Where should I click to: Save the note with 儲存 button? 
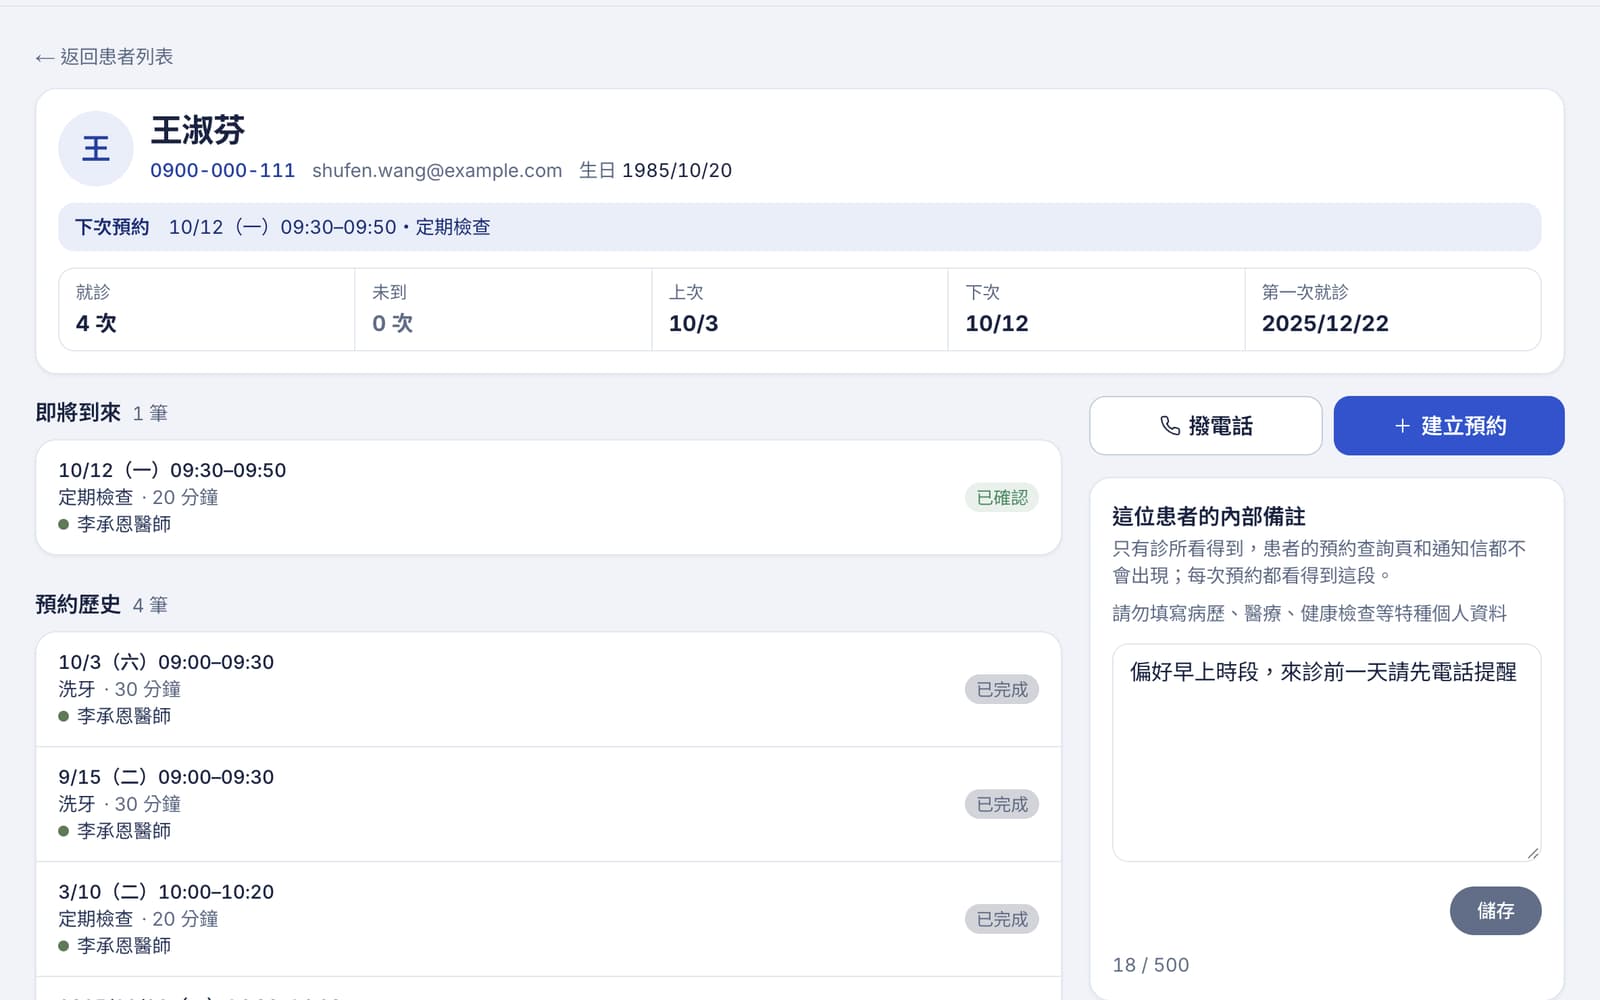click(1495, 911)
